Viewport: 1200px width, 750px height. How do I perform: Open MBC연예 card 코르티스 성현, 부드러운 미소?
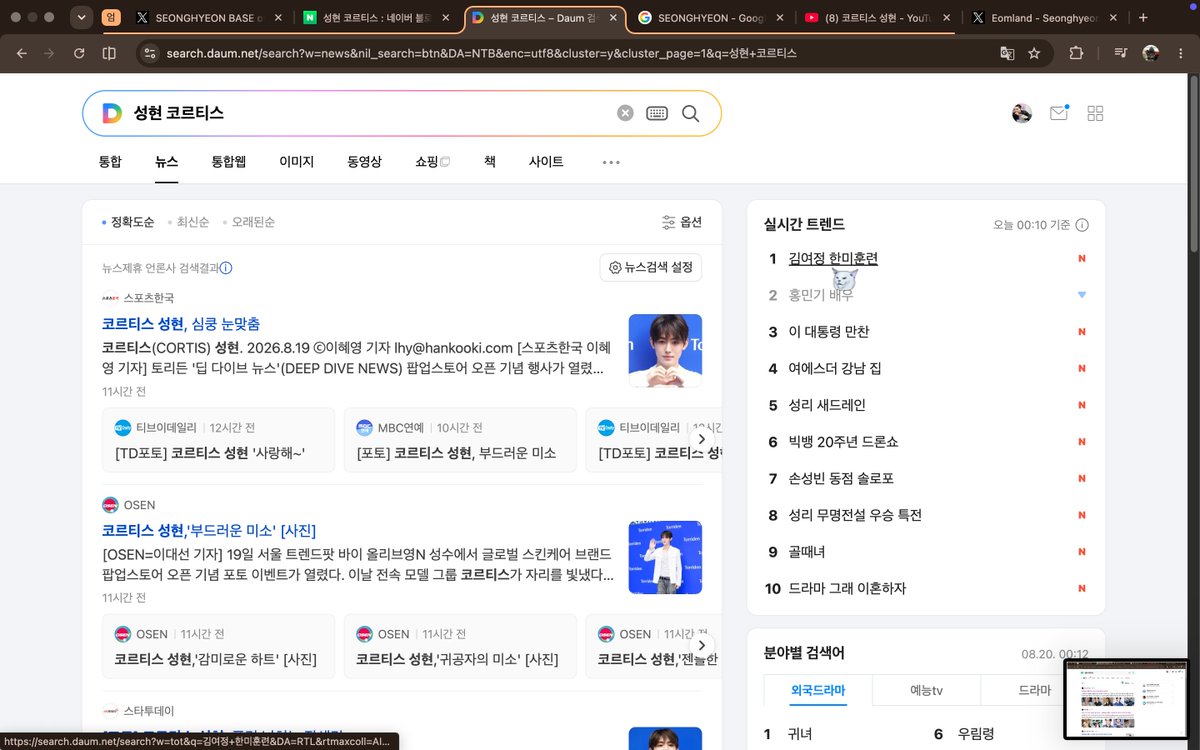[460, 441]
